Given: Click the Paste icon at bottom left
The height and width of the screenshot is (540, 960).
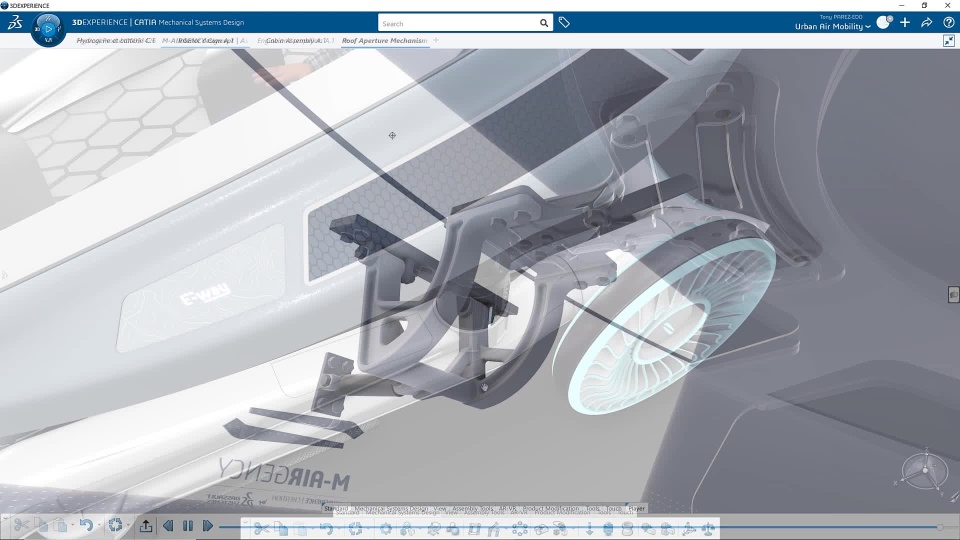Looking at the screenshot, I should [60, 525].
